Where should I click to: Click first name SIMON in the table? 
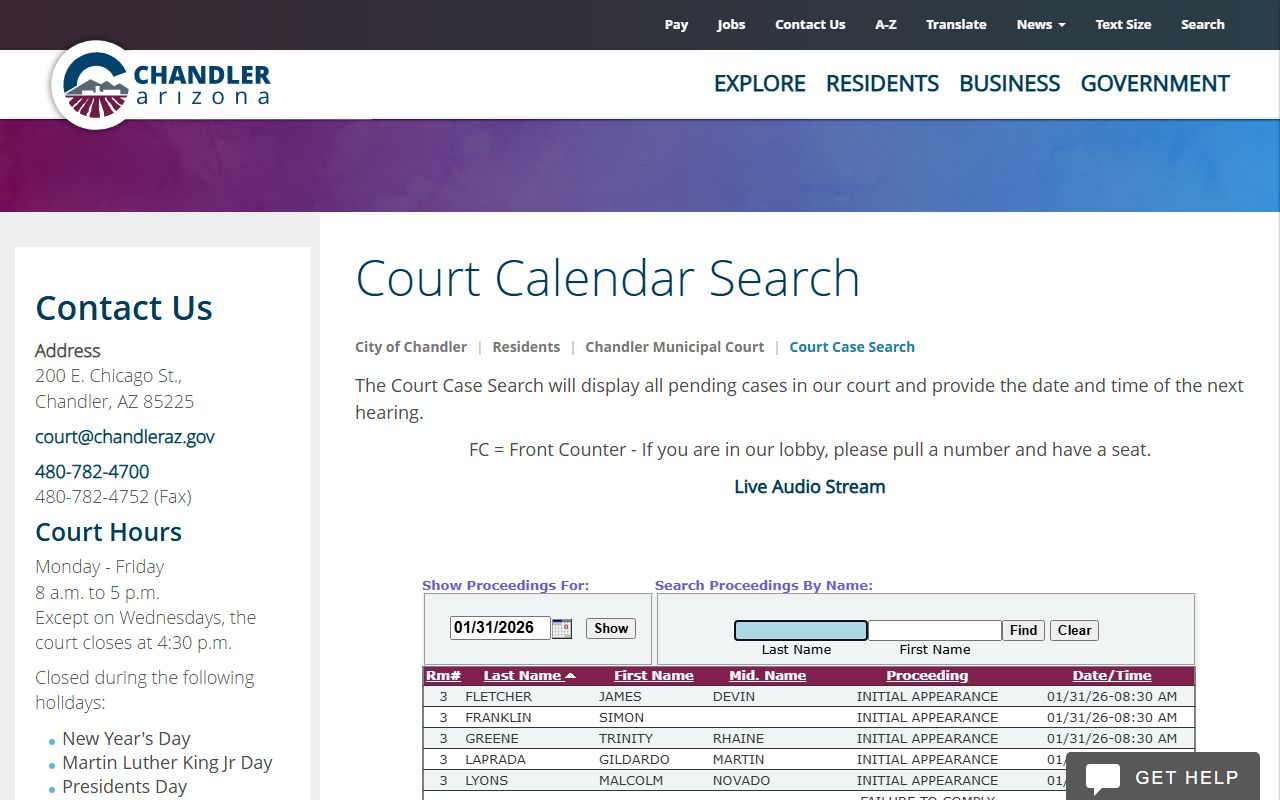point(621,718)
